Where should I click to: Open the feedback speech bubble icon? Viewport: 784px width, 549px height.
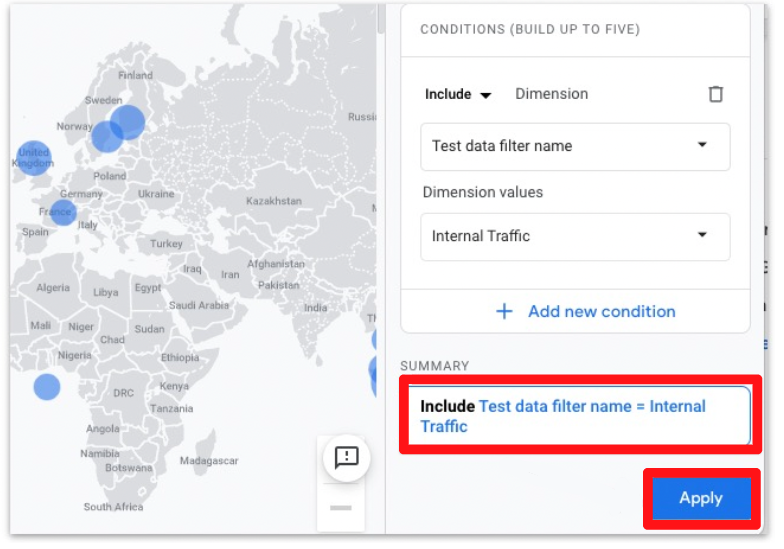coord(346,458)
